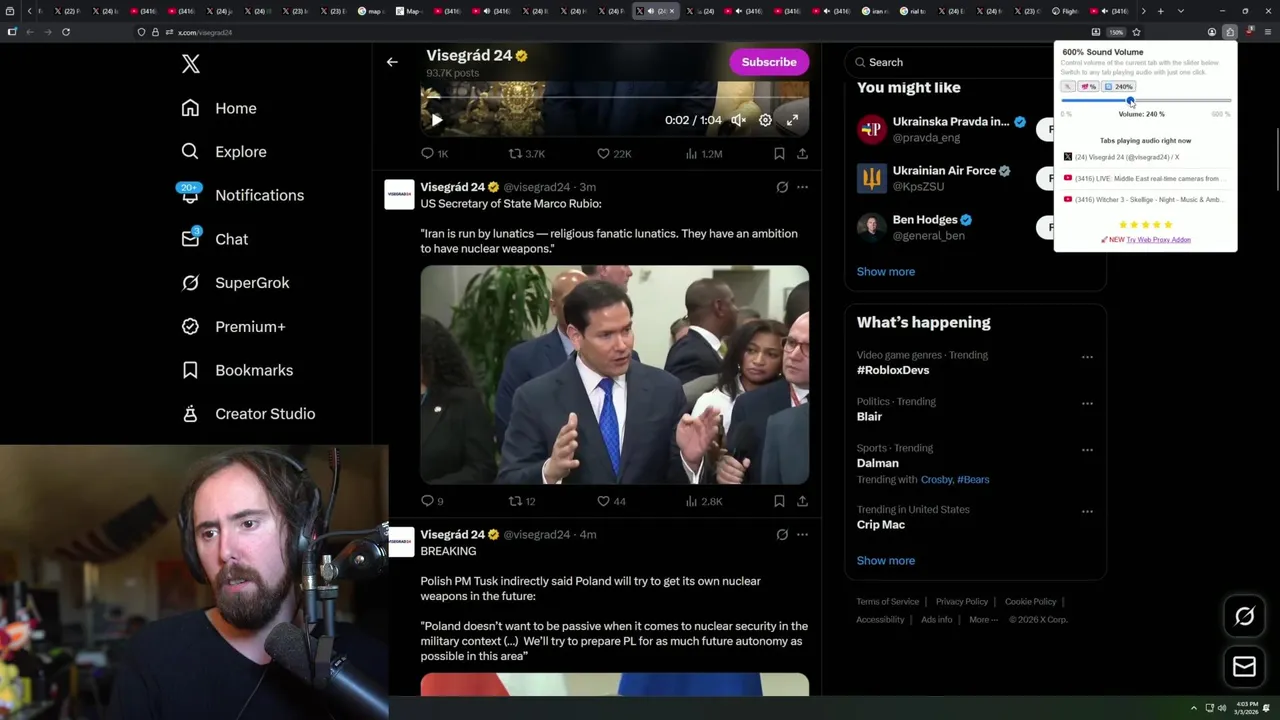
Task: Go to Home in X sidebar
Action: 219,108
